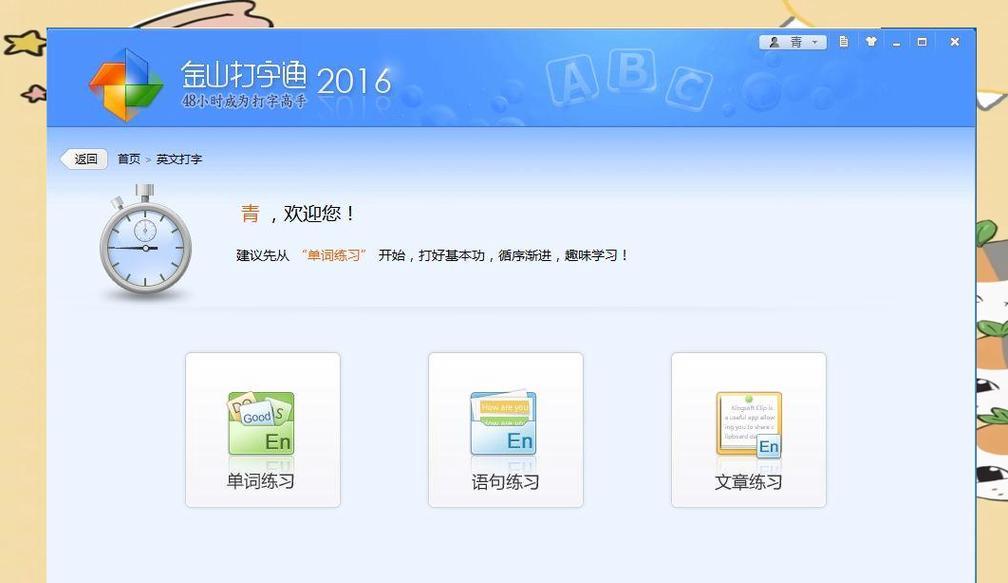The image size is (1008, 583).
Task: Go to 首页 in the breadcrumb
Action: point(129,159)
